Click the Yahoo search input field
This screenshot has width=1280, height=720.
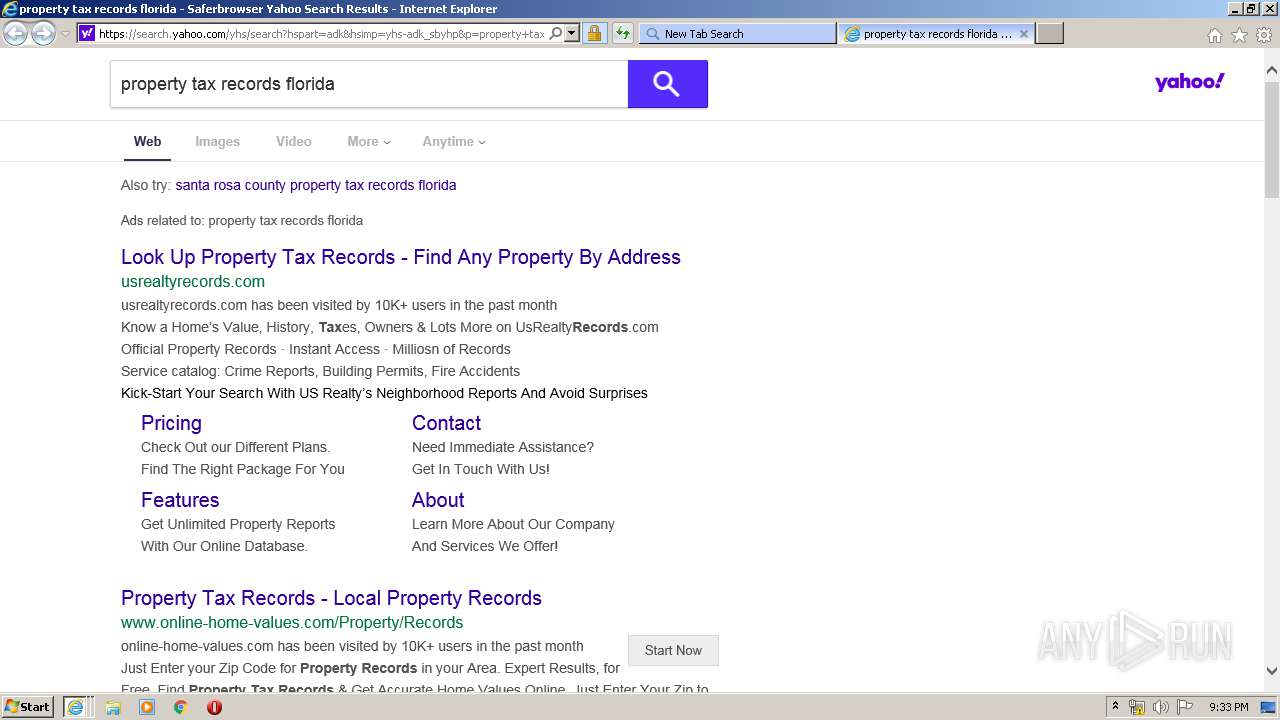(x=368, y=84)
